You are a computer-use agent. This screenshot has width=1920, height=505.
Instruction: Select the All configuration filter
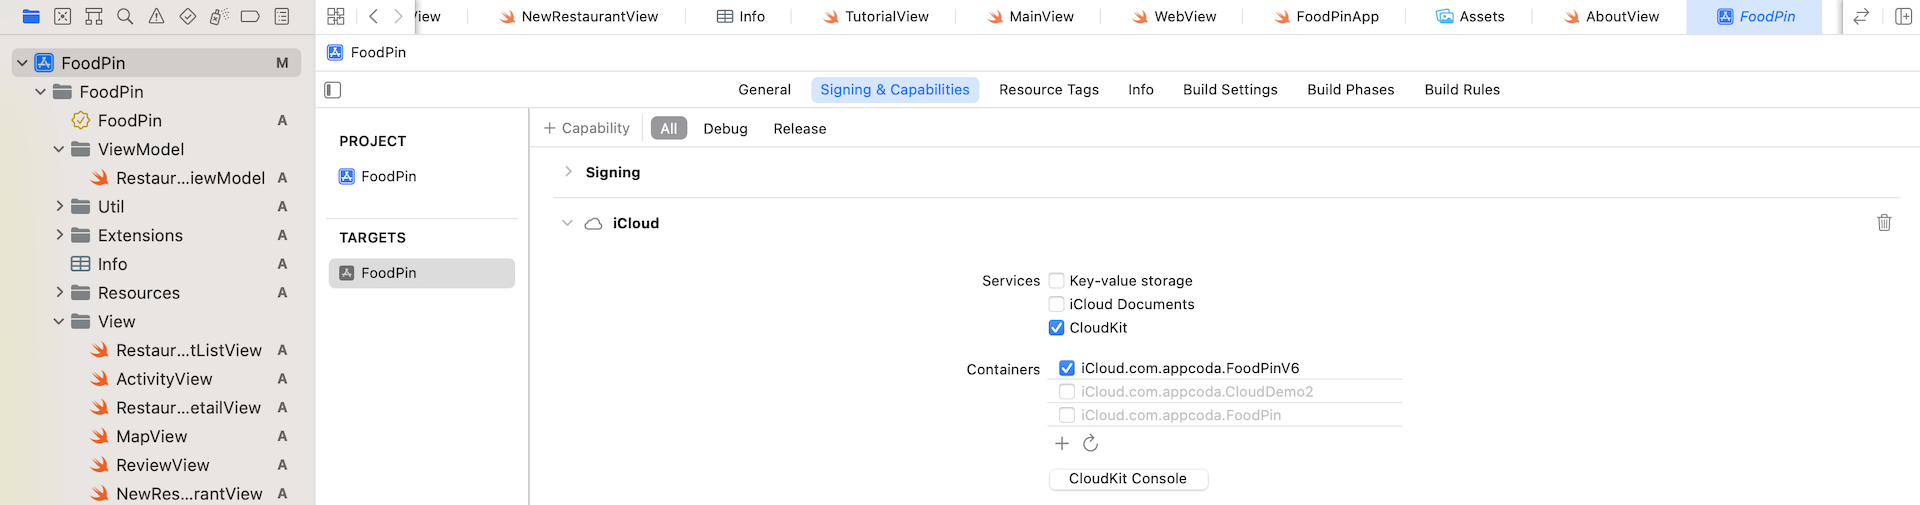pos(669,128)
